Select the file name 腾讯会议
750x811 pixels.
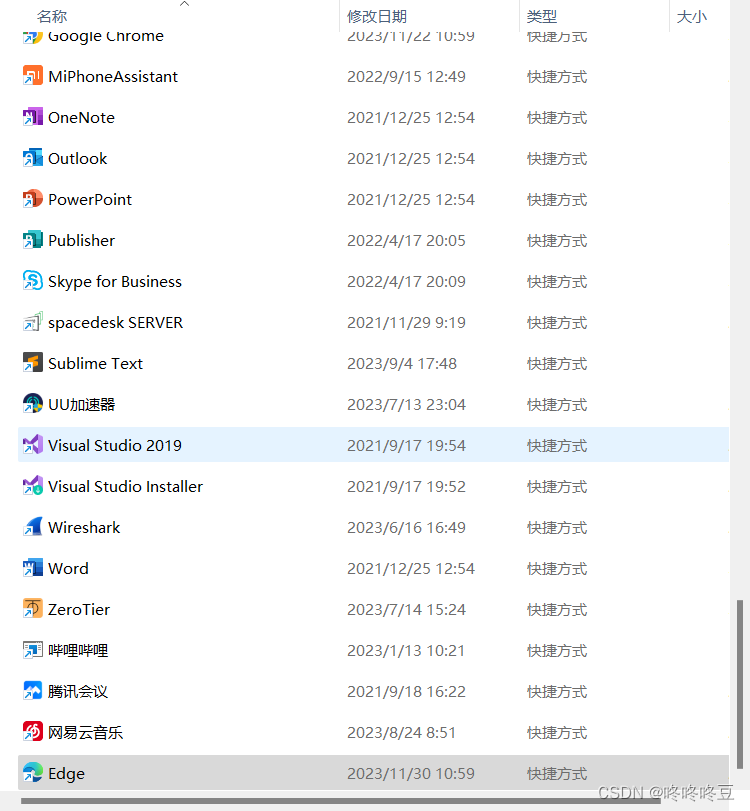(78, 691)
